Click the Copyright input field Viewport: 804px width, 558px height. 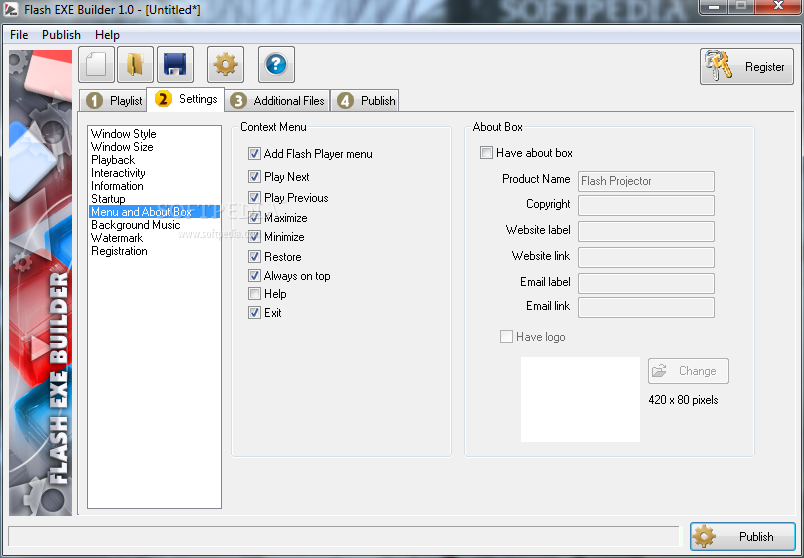[x=646, y=205]
